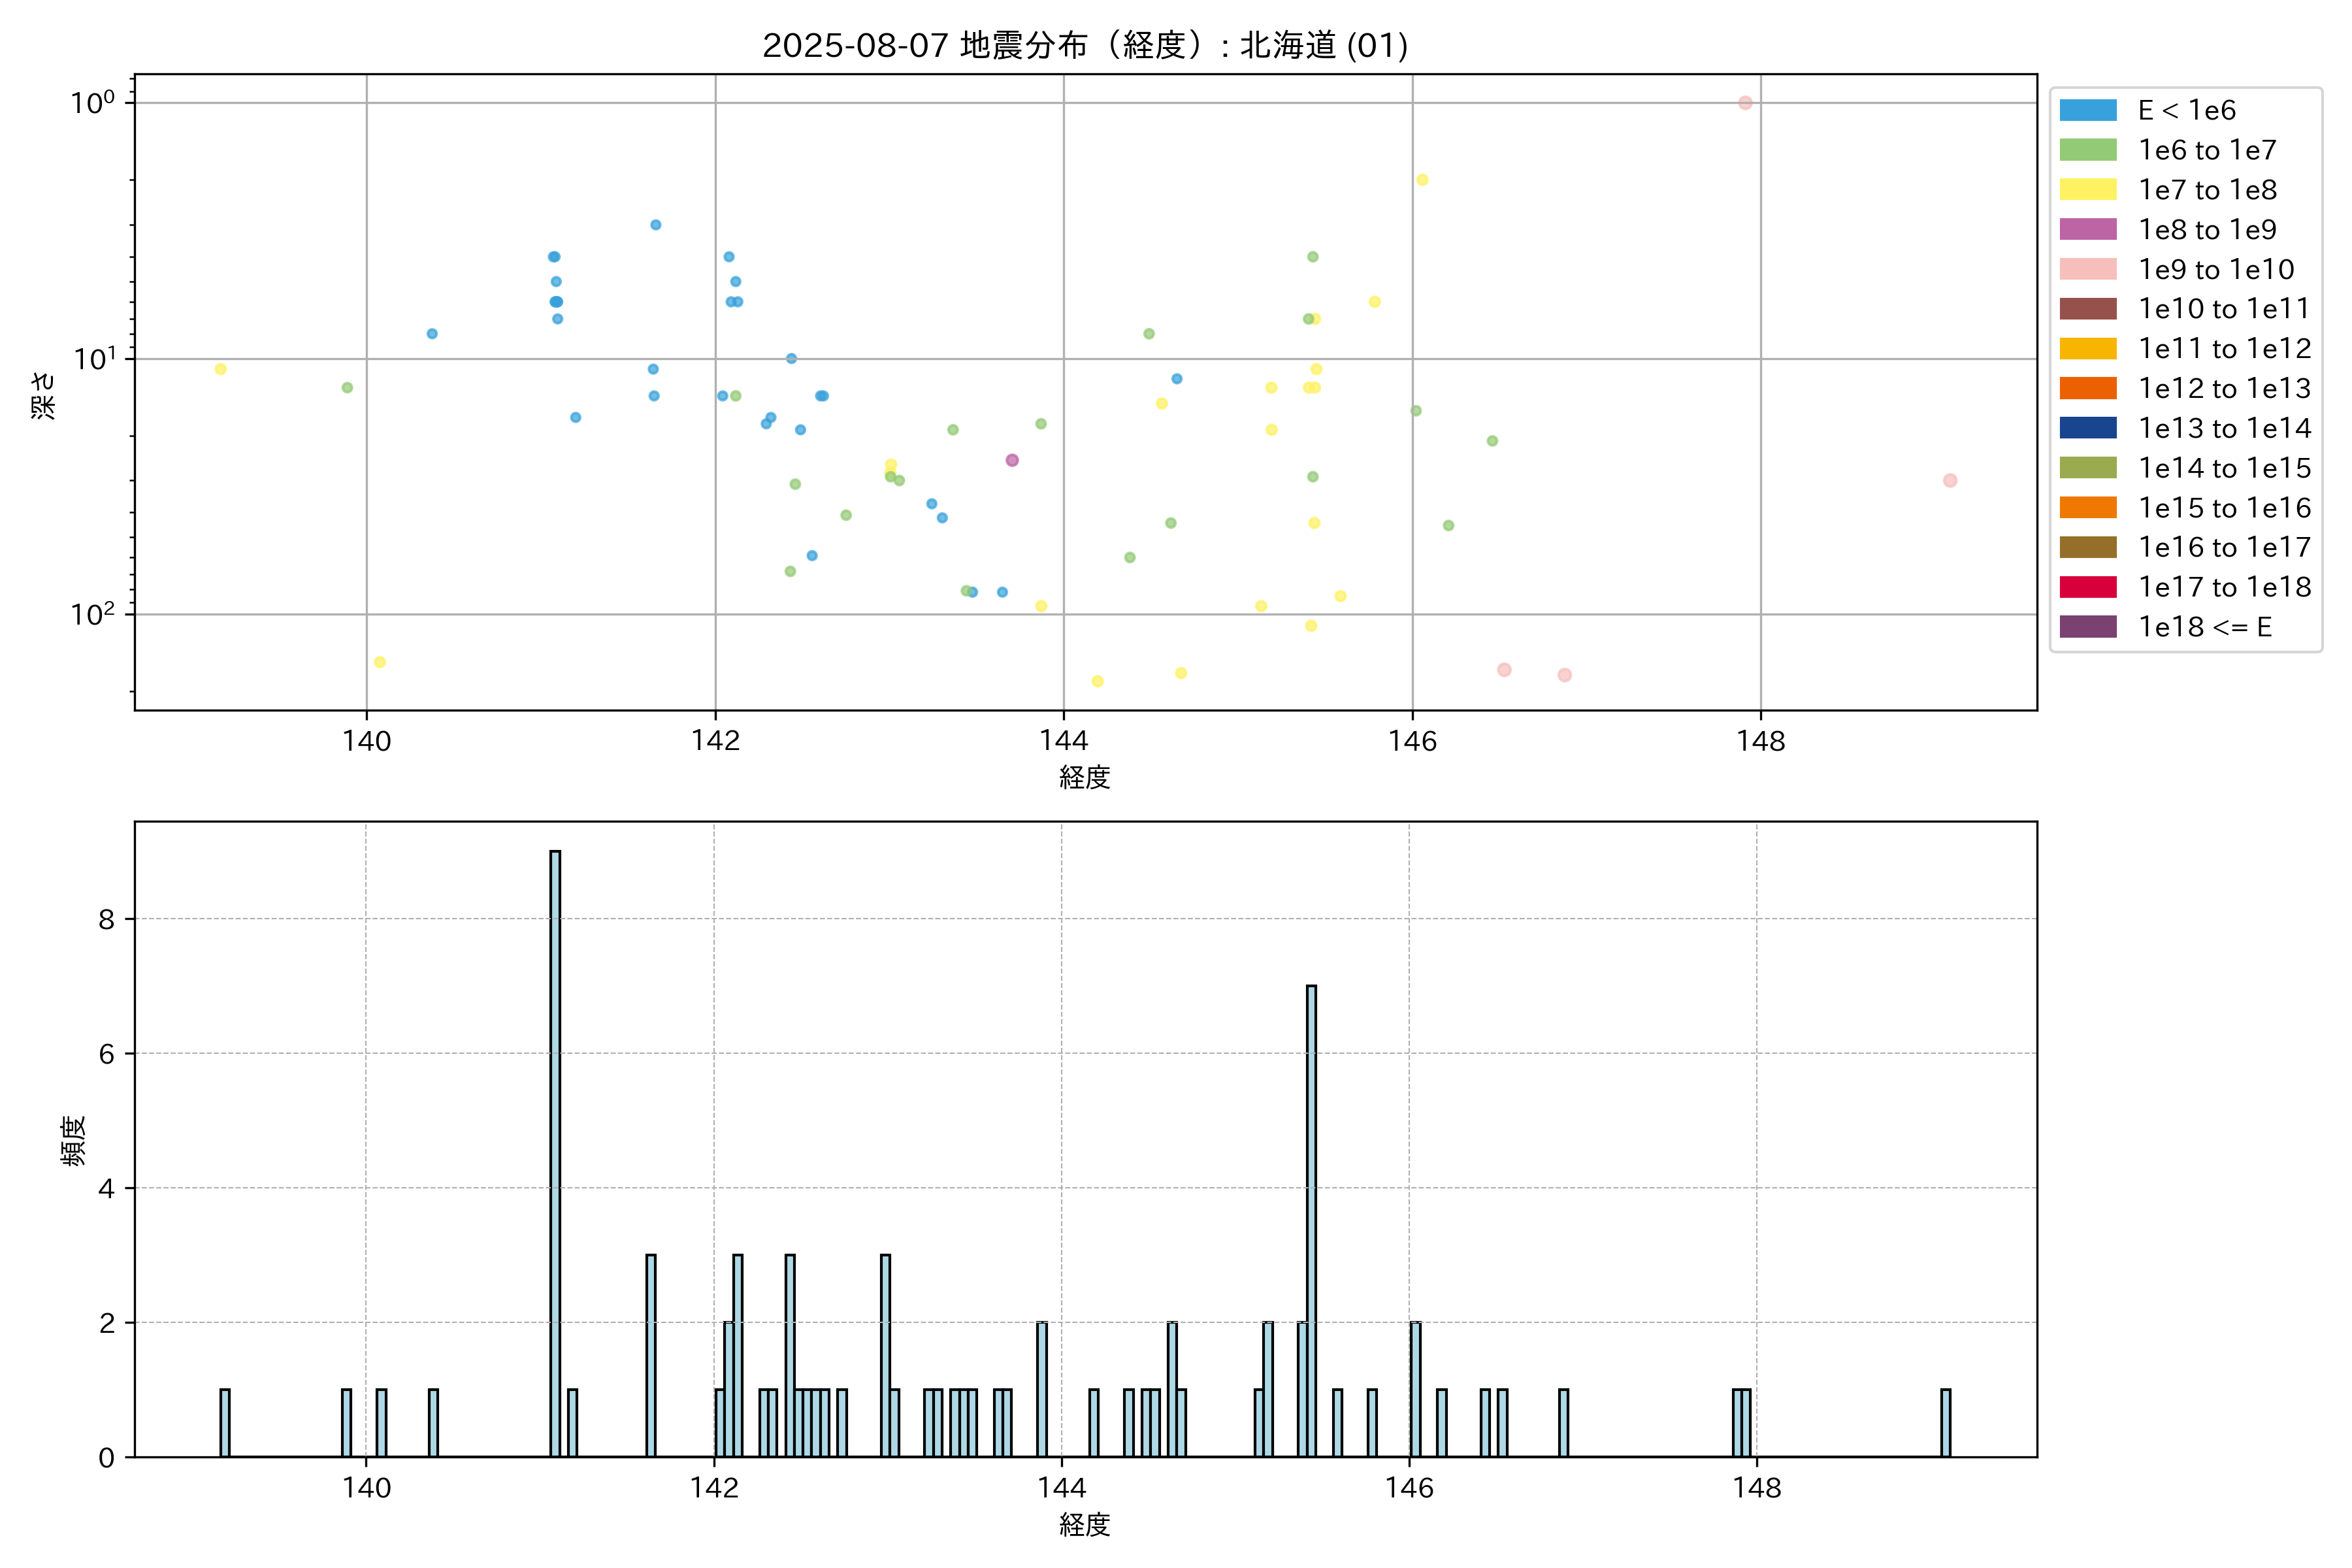Screen dimensions: 2352x1568
Task: Click the purple 1e8 to 1e9 swatch
Action: point(2087,229)
